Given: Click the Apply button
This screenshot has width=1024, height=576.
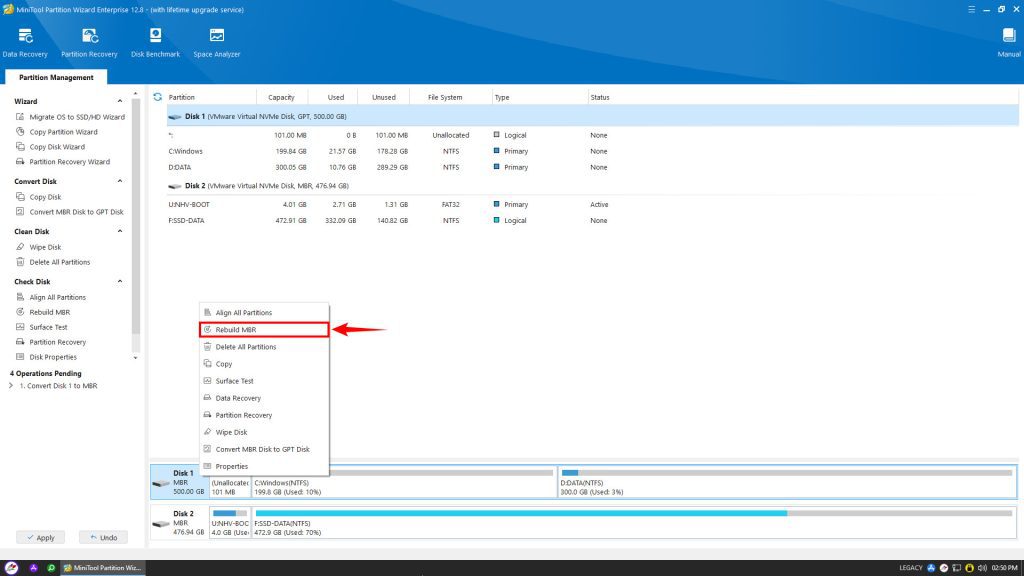Looking at the screenshot, I should pyautogui.click(x=40, y=537).
